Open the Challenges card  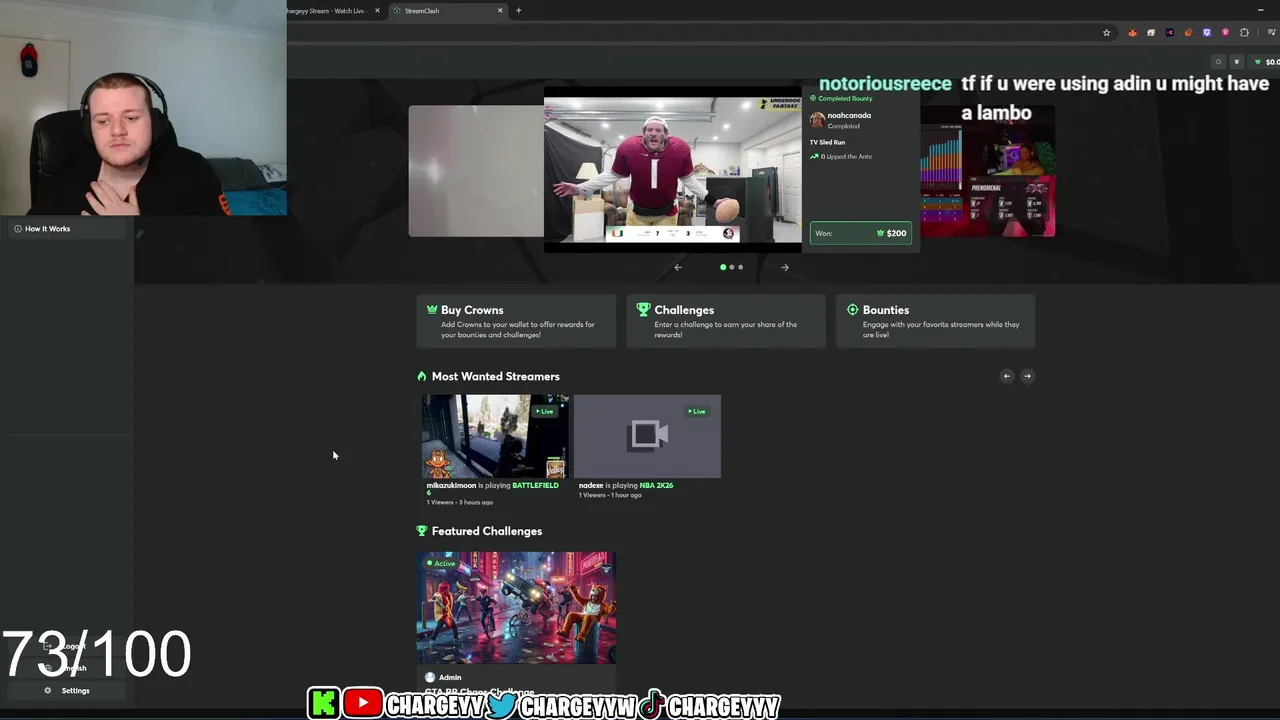coord(726,321)
